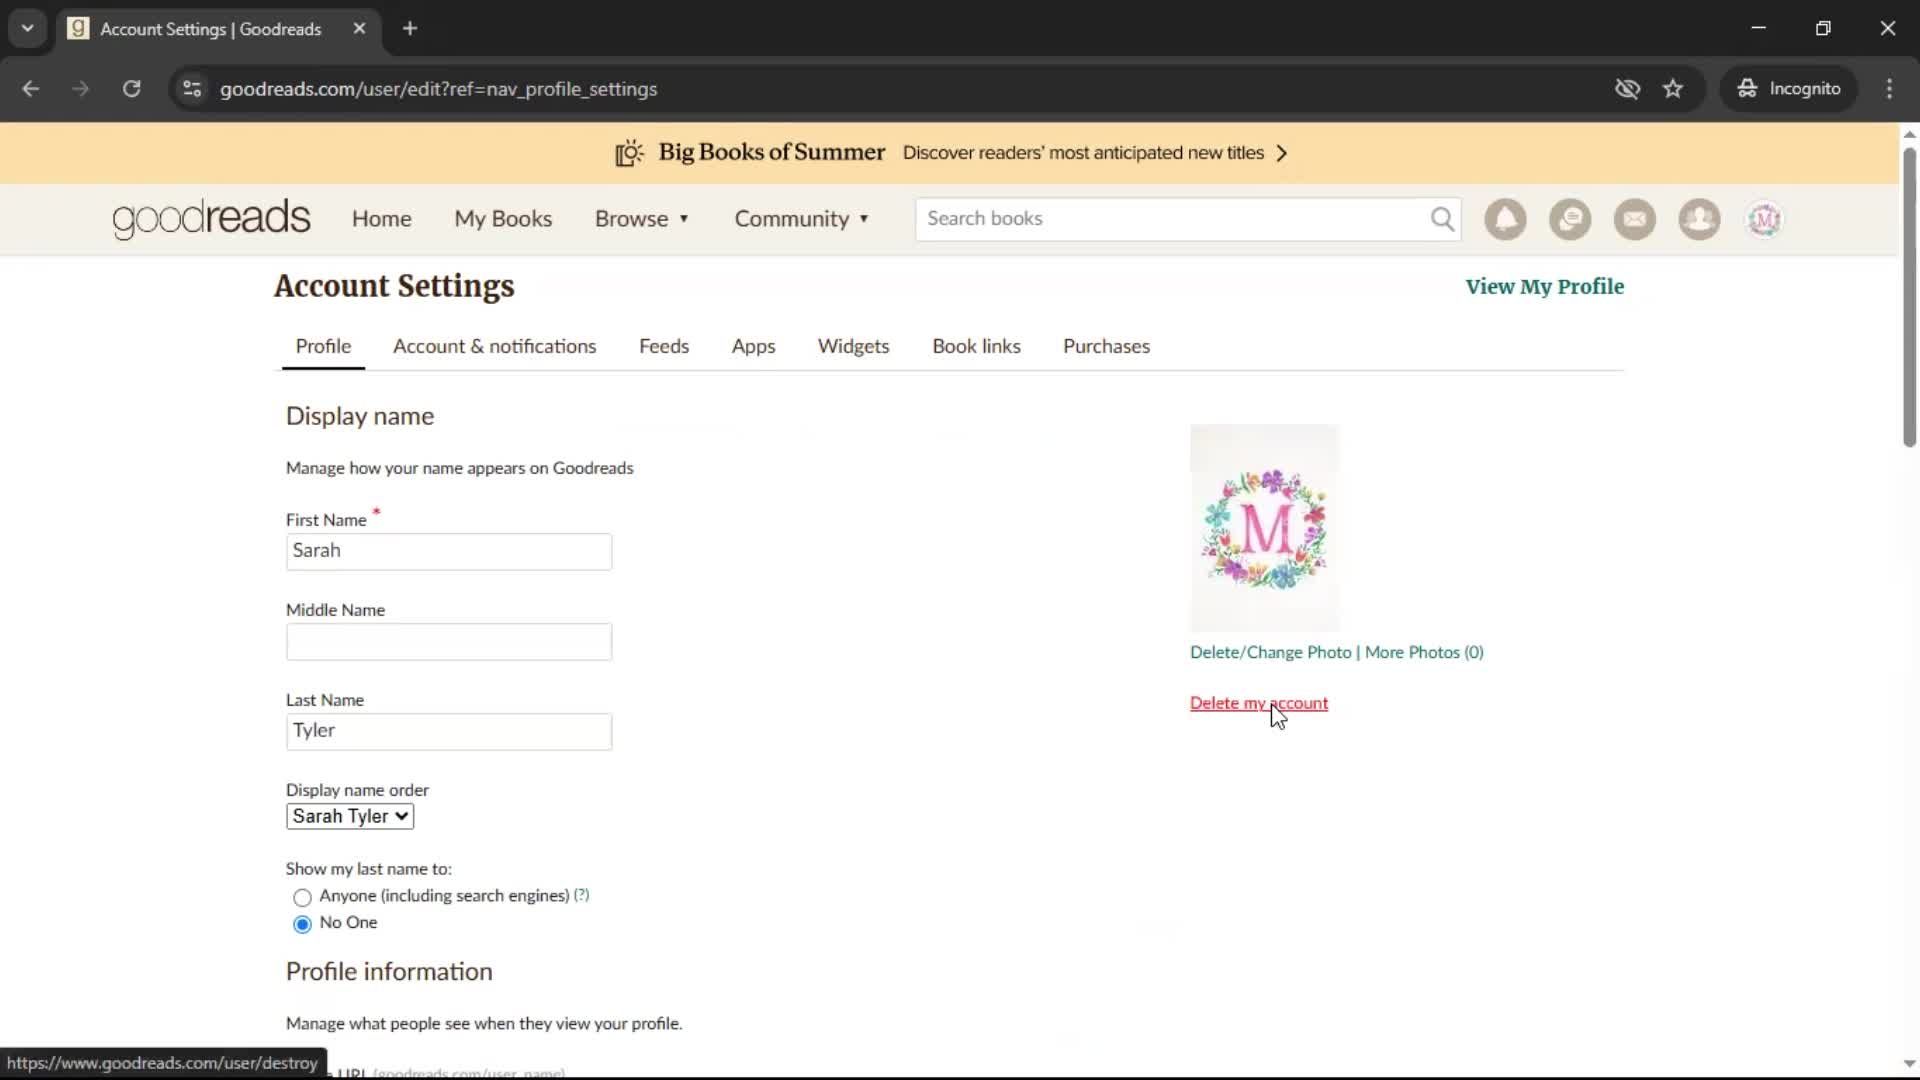This screenshot has width=1920, height=1080.
Task: Click the empty Middle Name field
Action: click(449, 642)
